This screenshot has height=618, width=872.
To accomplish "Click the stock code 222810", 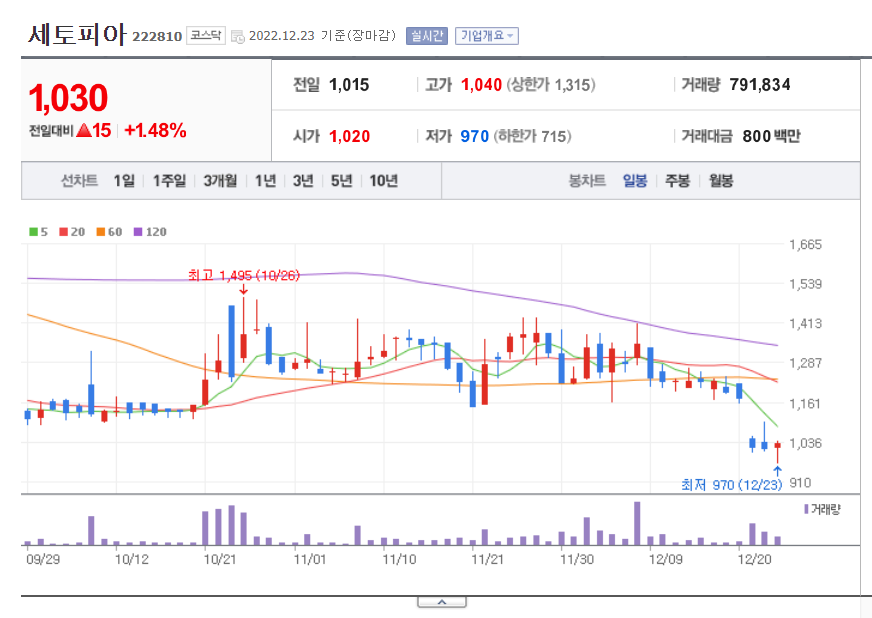I will pyautogui.click(x=157, y=37).
